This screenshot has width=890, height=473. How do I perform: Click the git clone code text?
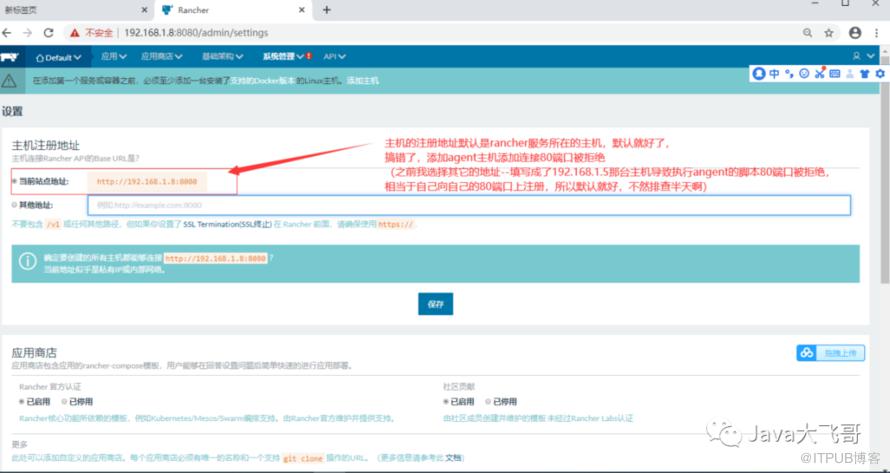tap(304, 458)
